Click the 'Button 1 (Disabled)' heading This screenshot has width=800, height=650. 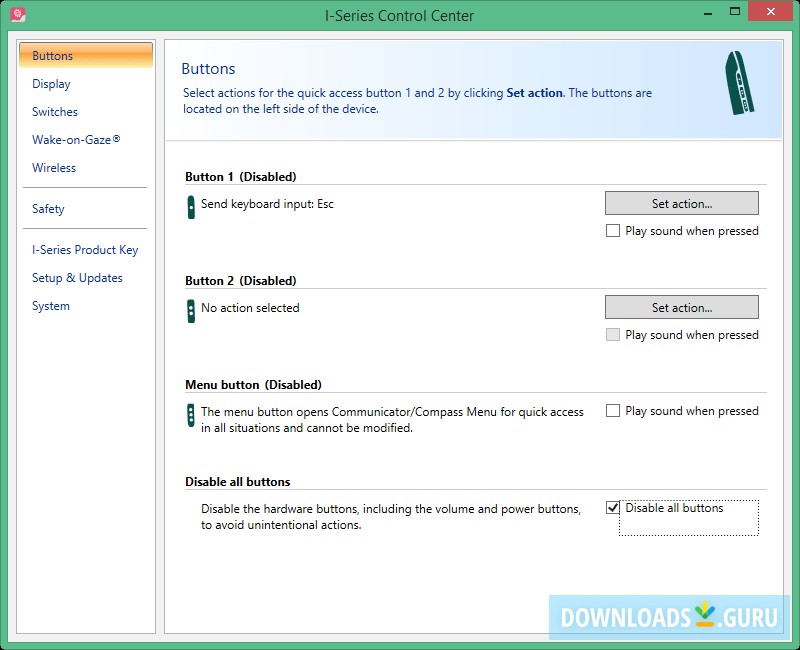(241, 177)
